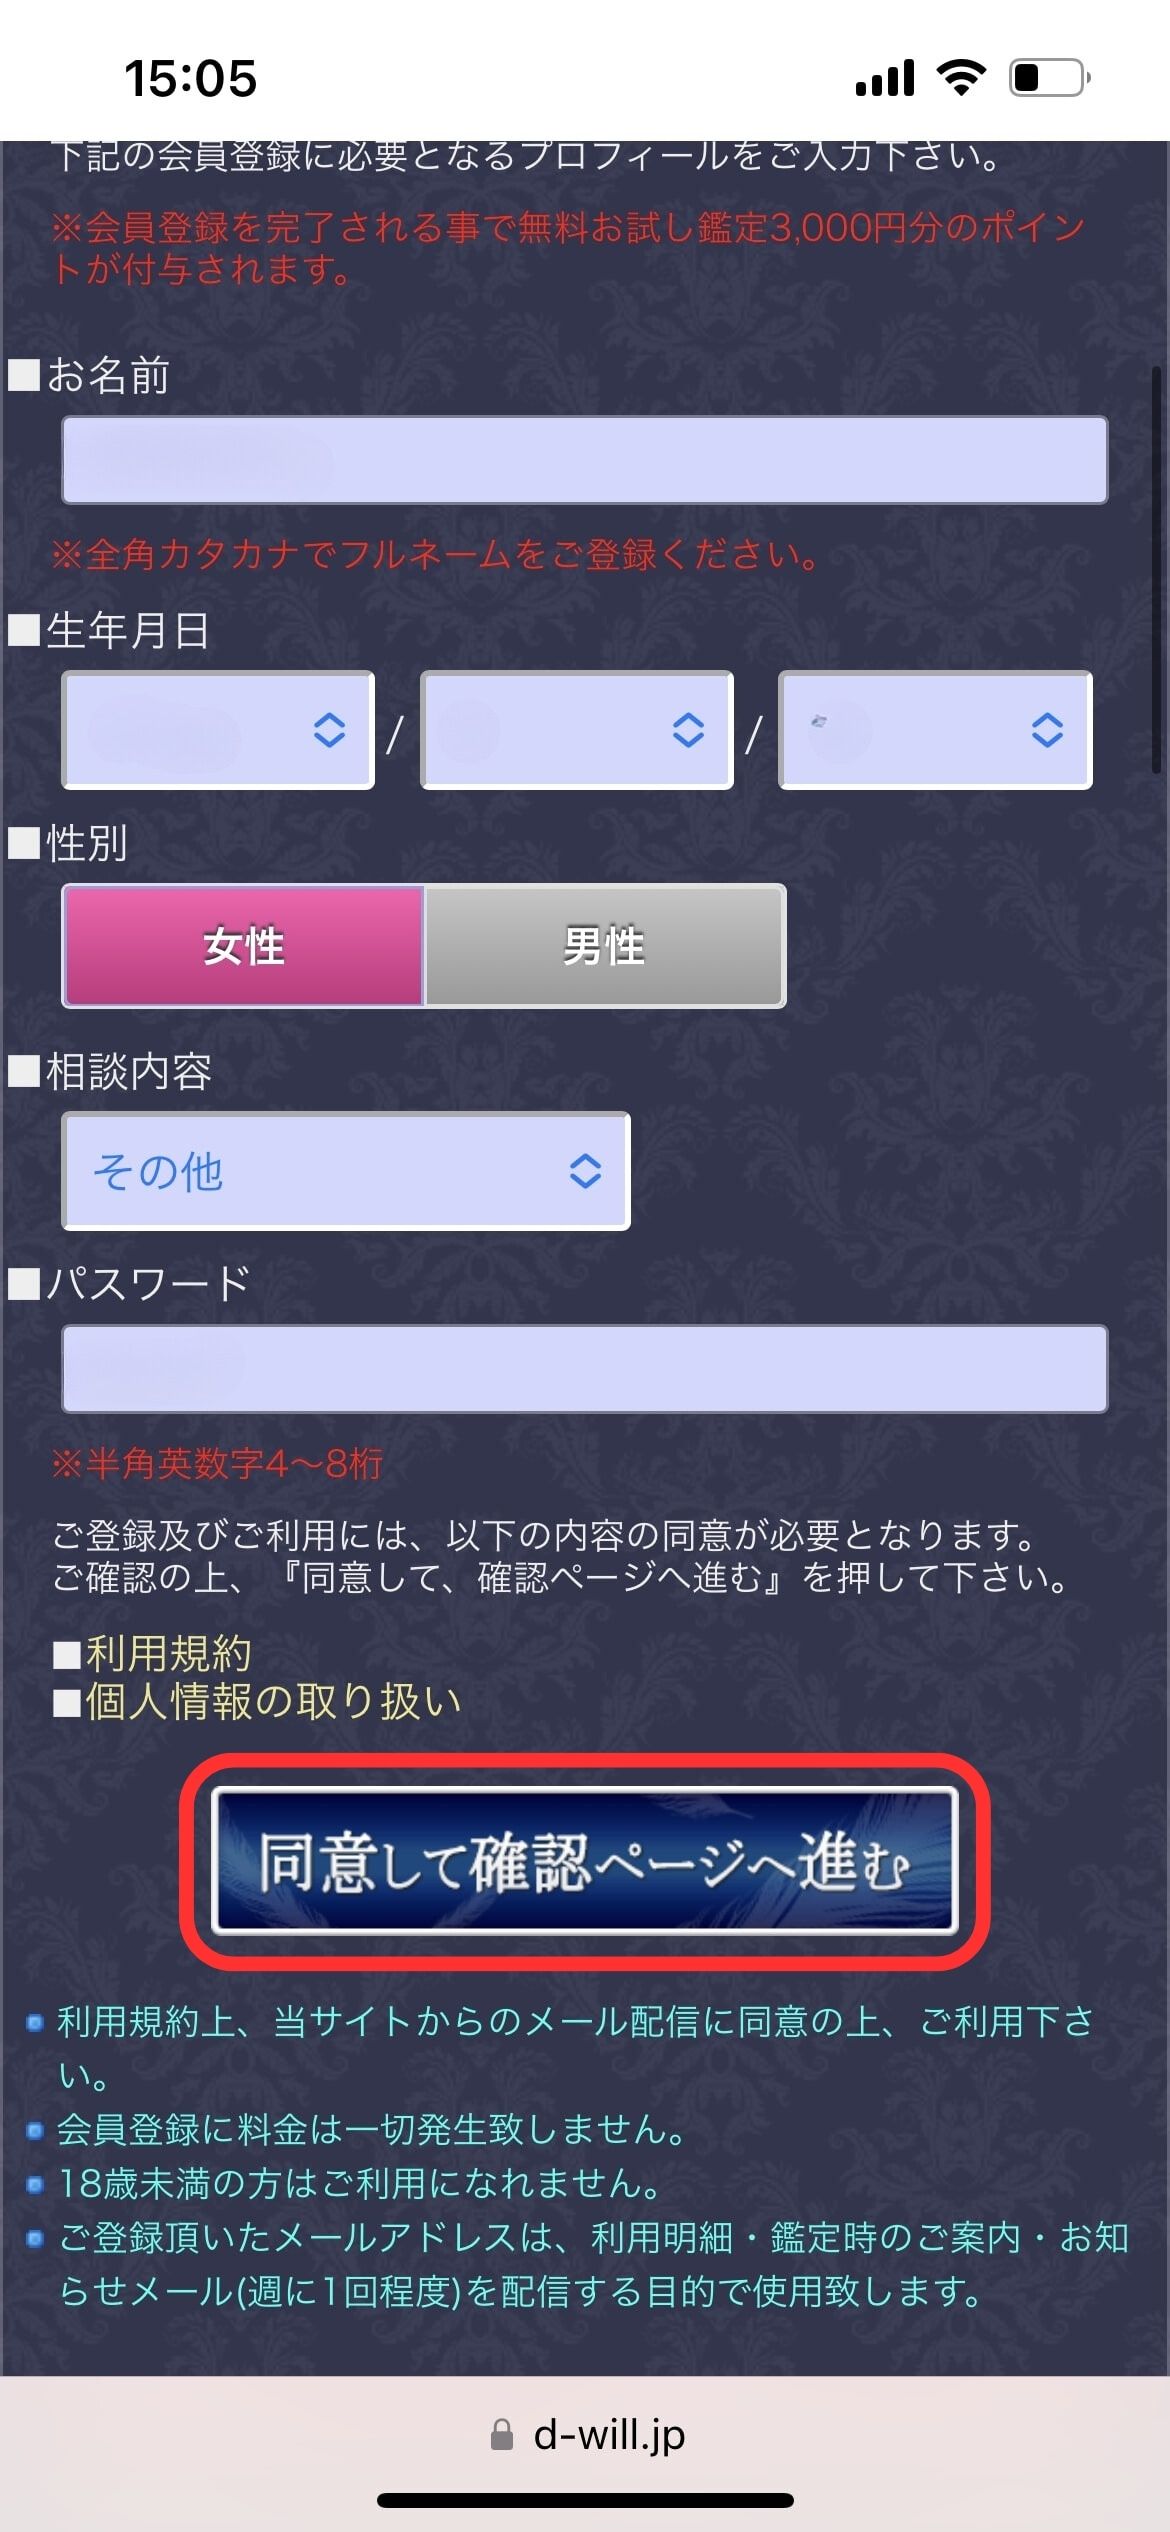Open the 個人情報の取り扱い link
Image resolution: width=1170 pixels, height=2532 pixels.
click(273, 1701)
